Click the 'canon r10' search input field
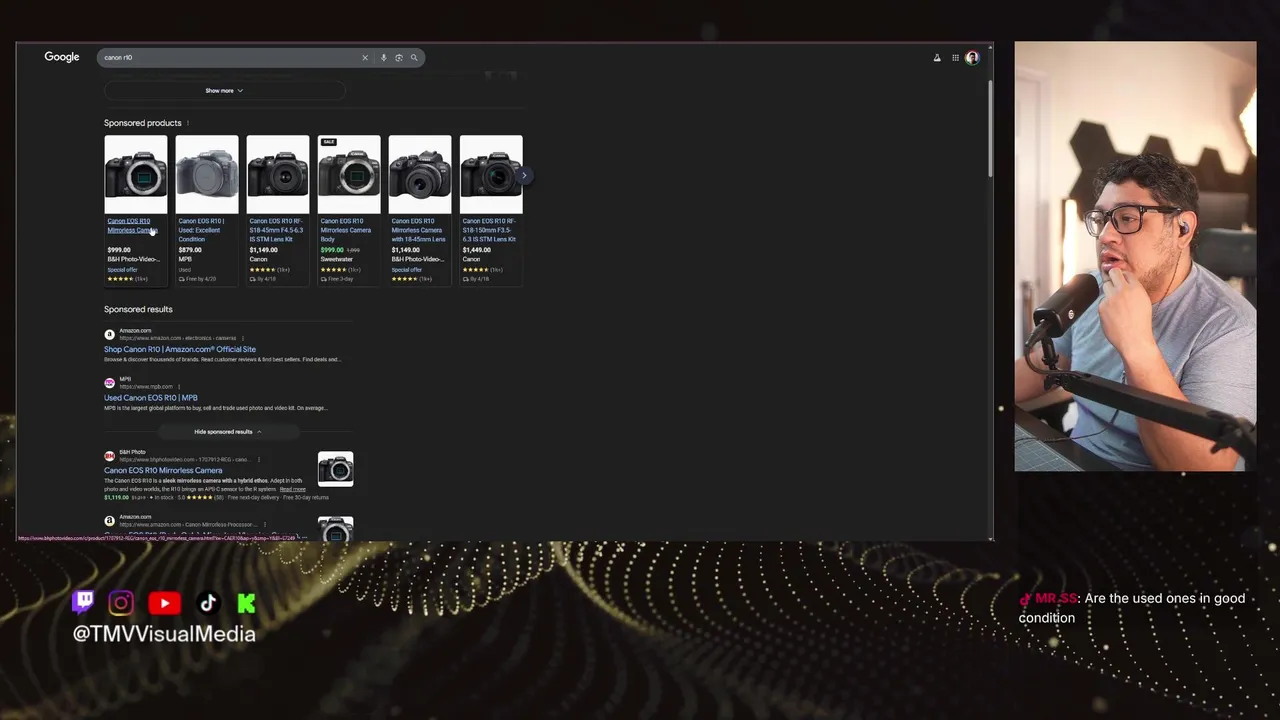 [228, 58]
